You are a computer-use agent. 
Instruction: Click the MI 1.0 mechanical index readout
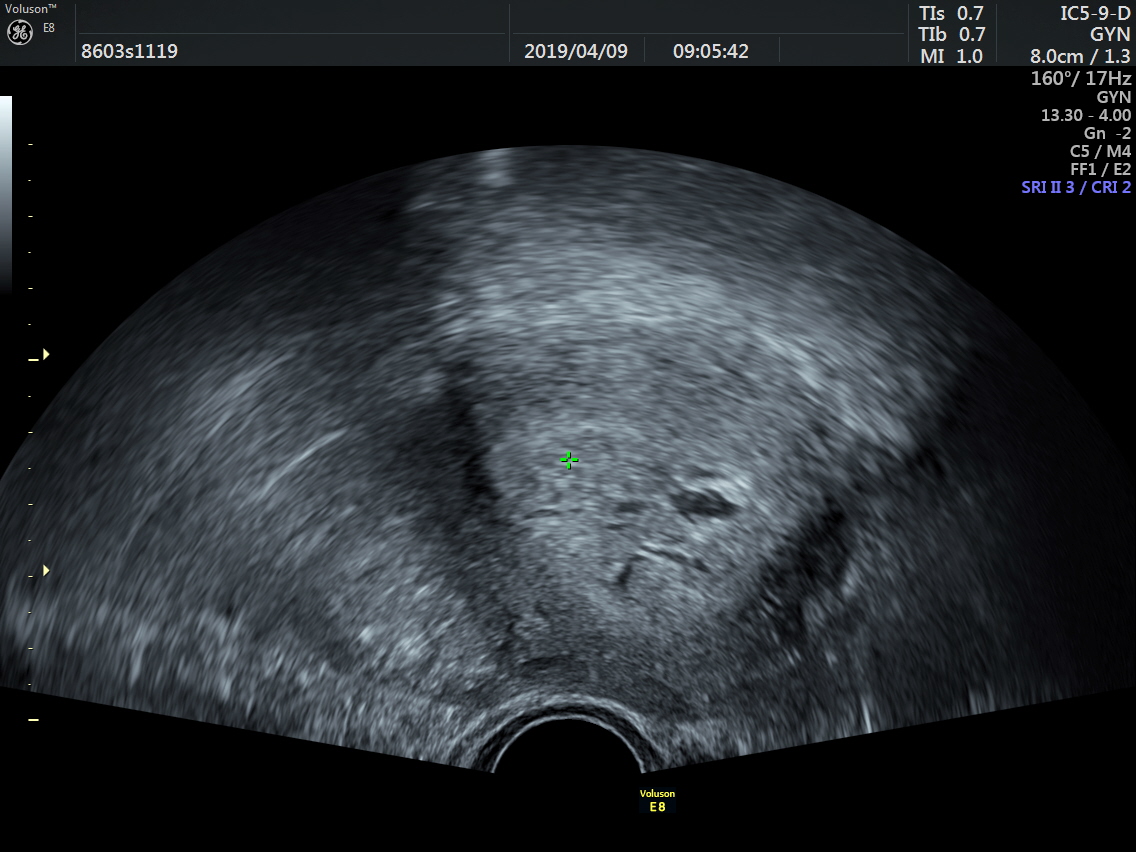951,57
